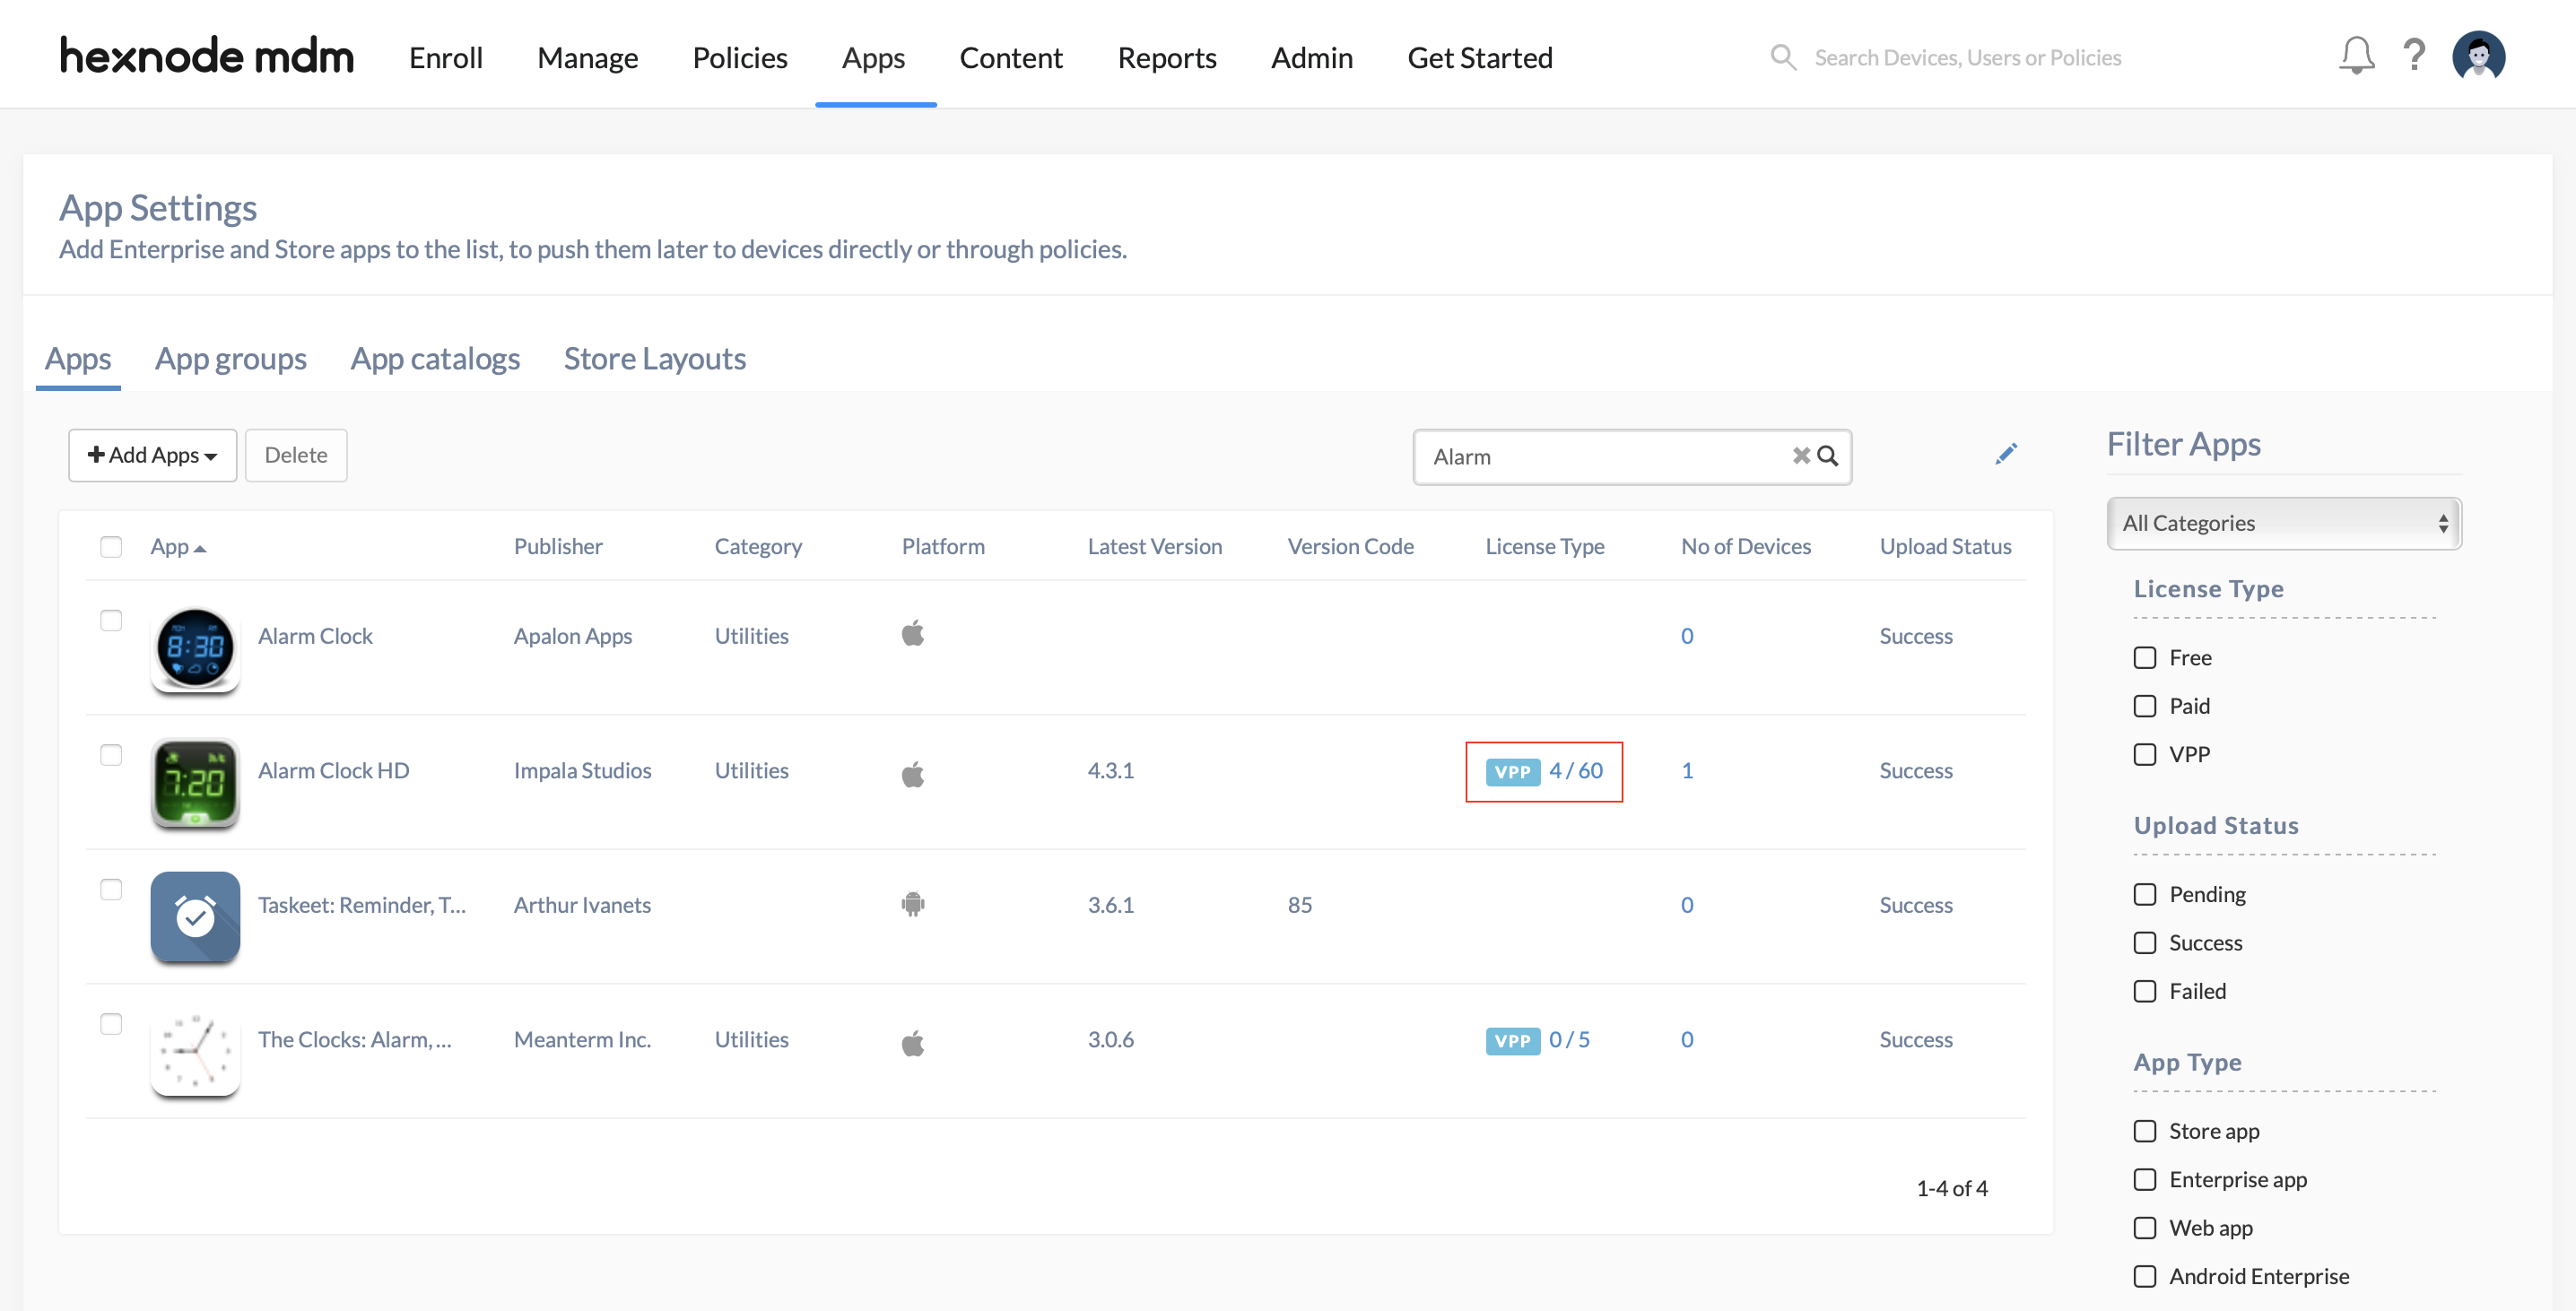2576x1311 pixels.
Task: Click the Alarm Clock app icon
Action: pos(195,648)
